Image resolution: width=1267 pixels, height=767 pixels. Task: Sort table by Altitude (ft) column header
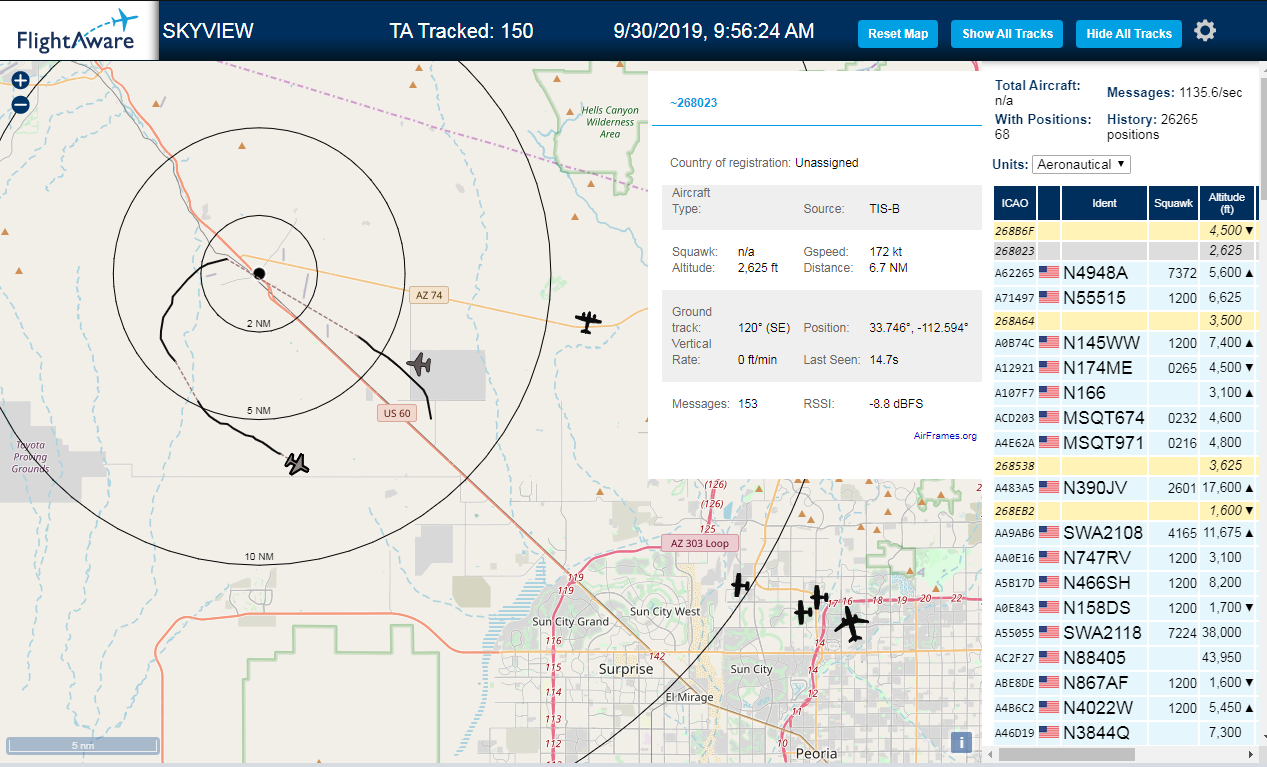click(x=1227, y=203)
